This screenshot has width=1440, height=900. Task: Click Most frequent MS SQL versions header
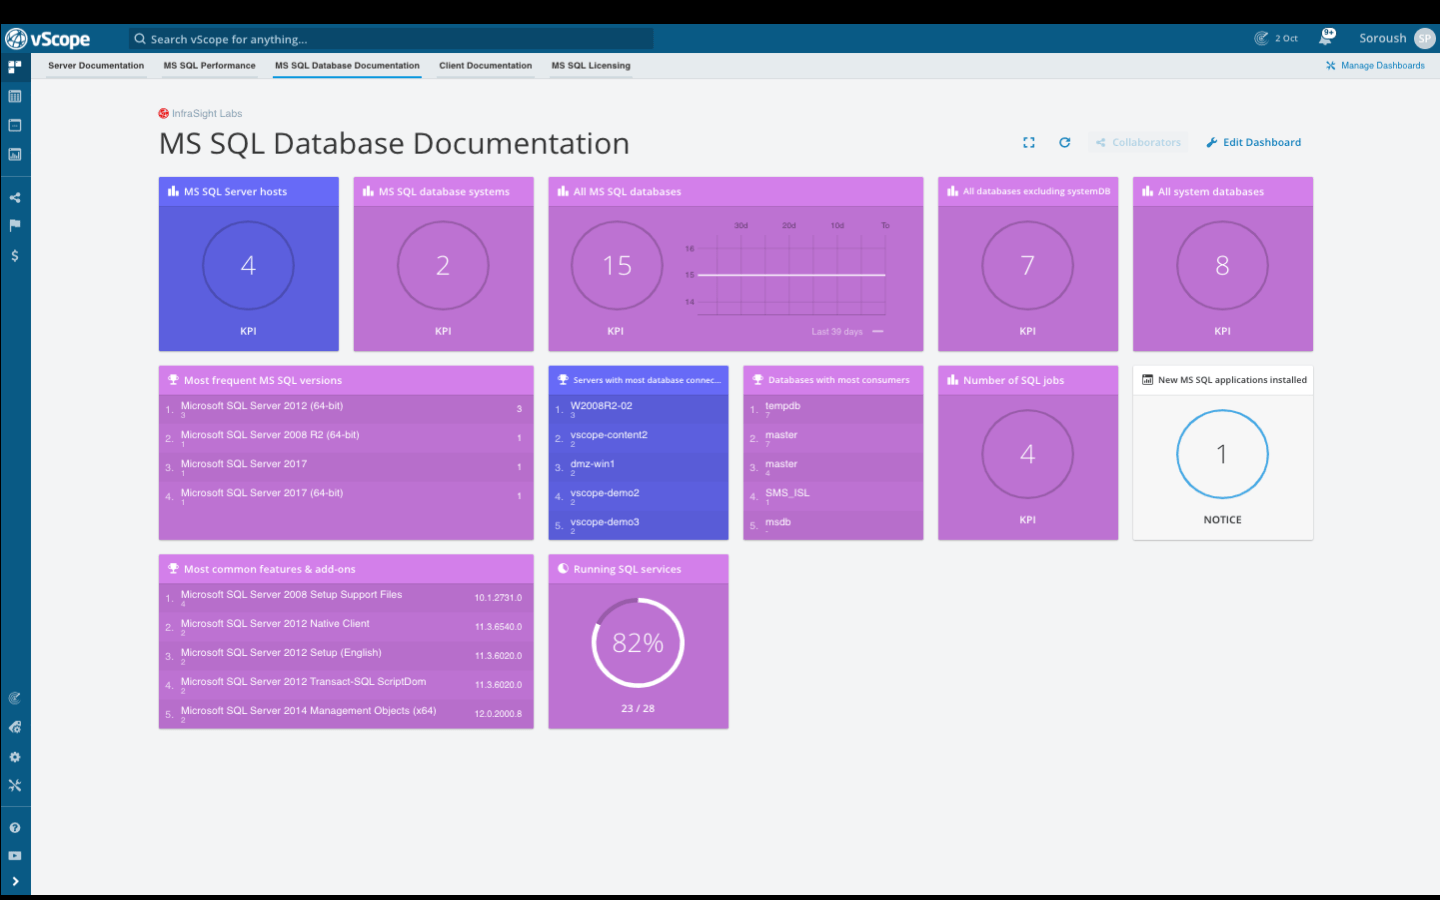pos(346,380)
